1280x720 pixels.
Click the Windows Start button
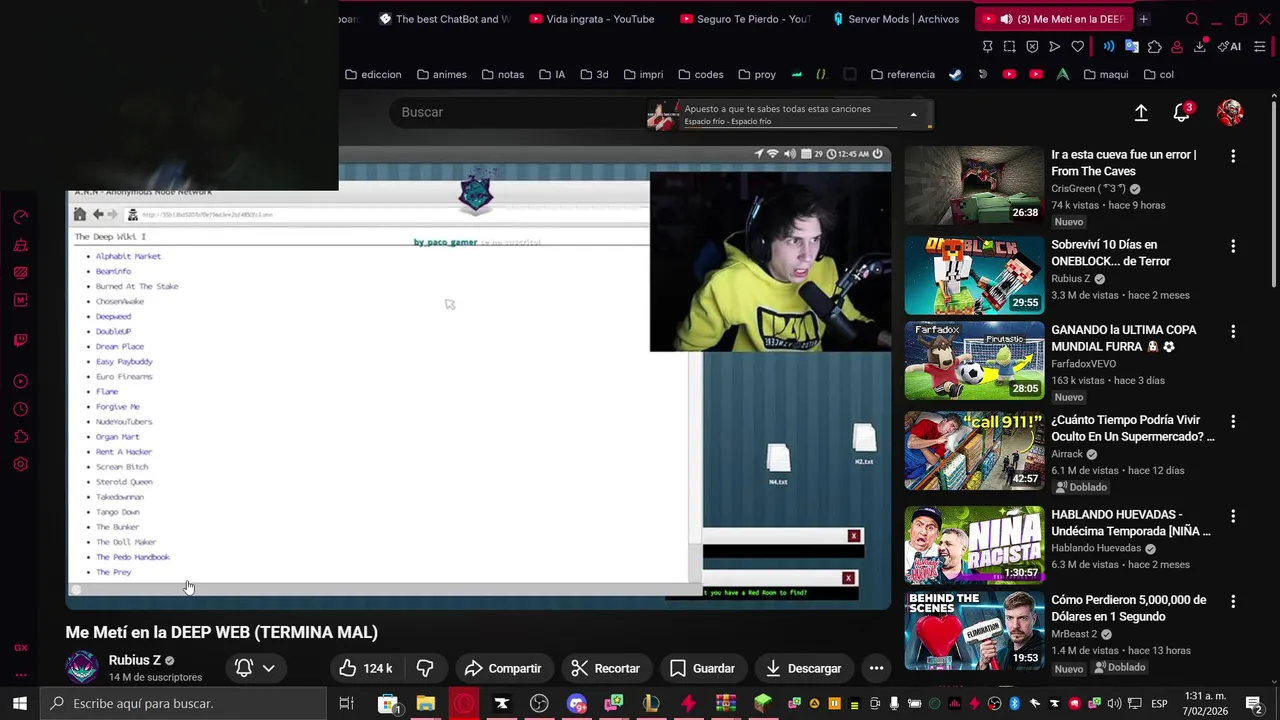20,703
